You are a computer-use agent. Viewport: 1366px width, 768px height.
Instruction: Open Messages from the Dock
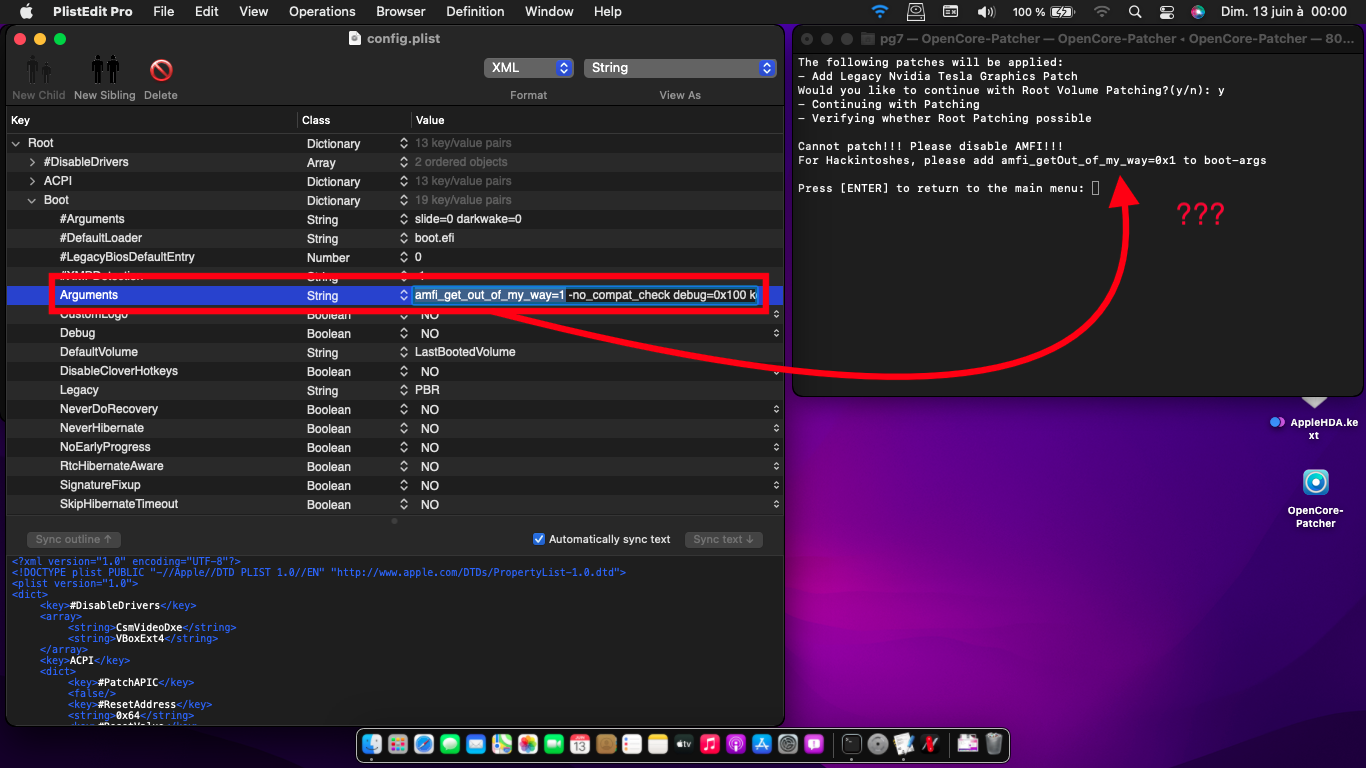(450, 744)
